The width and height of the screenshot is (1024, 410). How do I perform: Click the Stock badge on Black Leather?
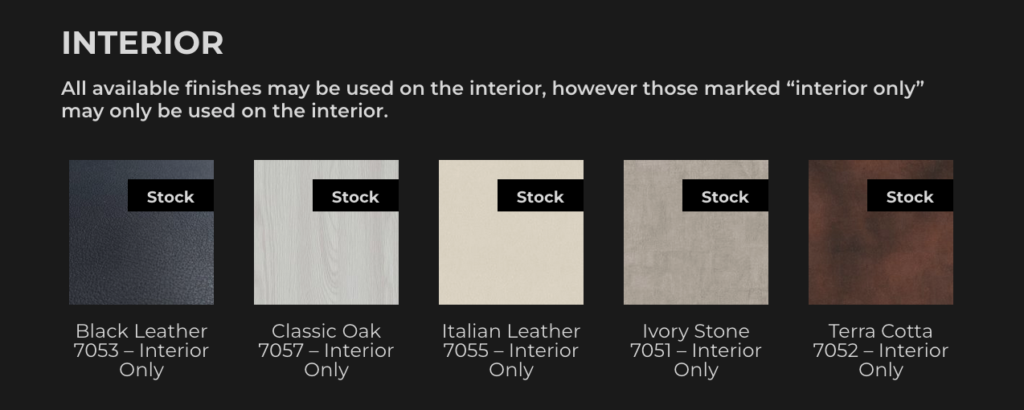point(170,197)
